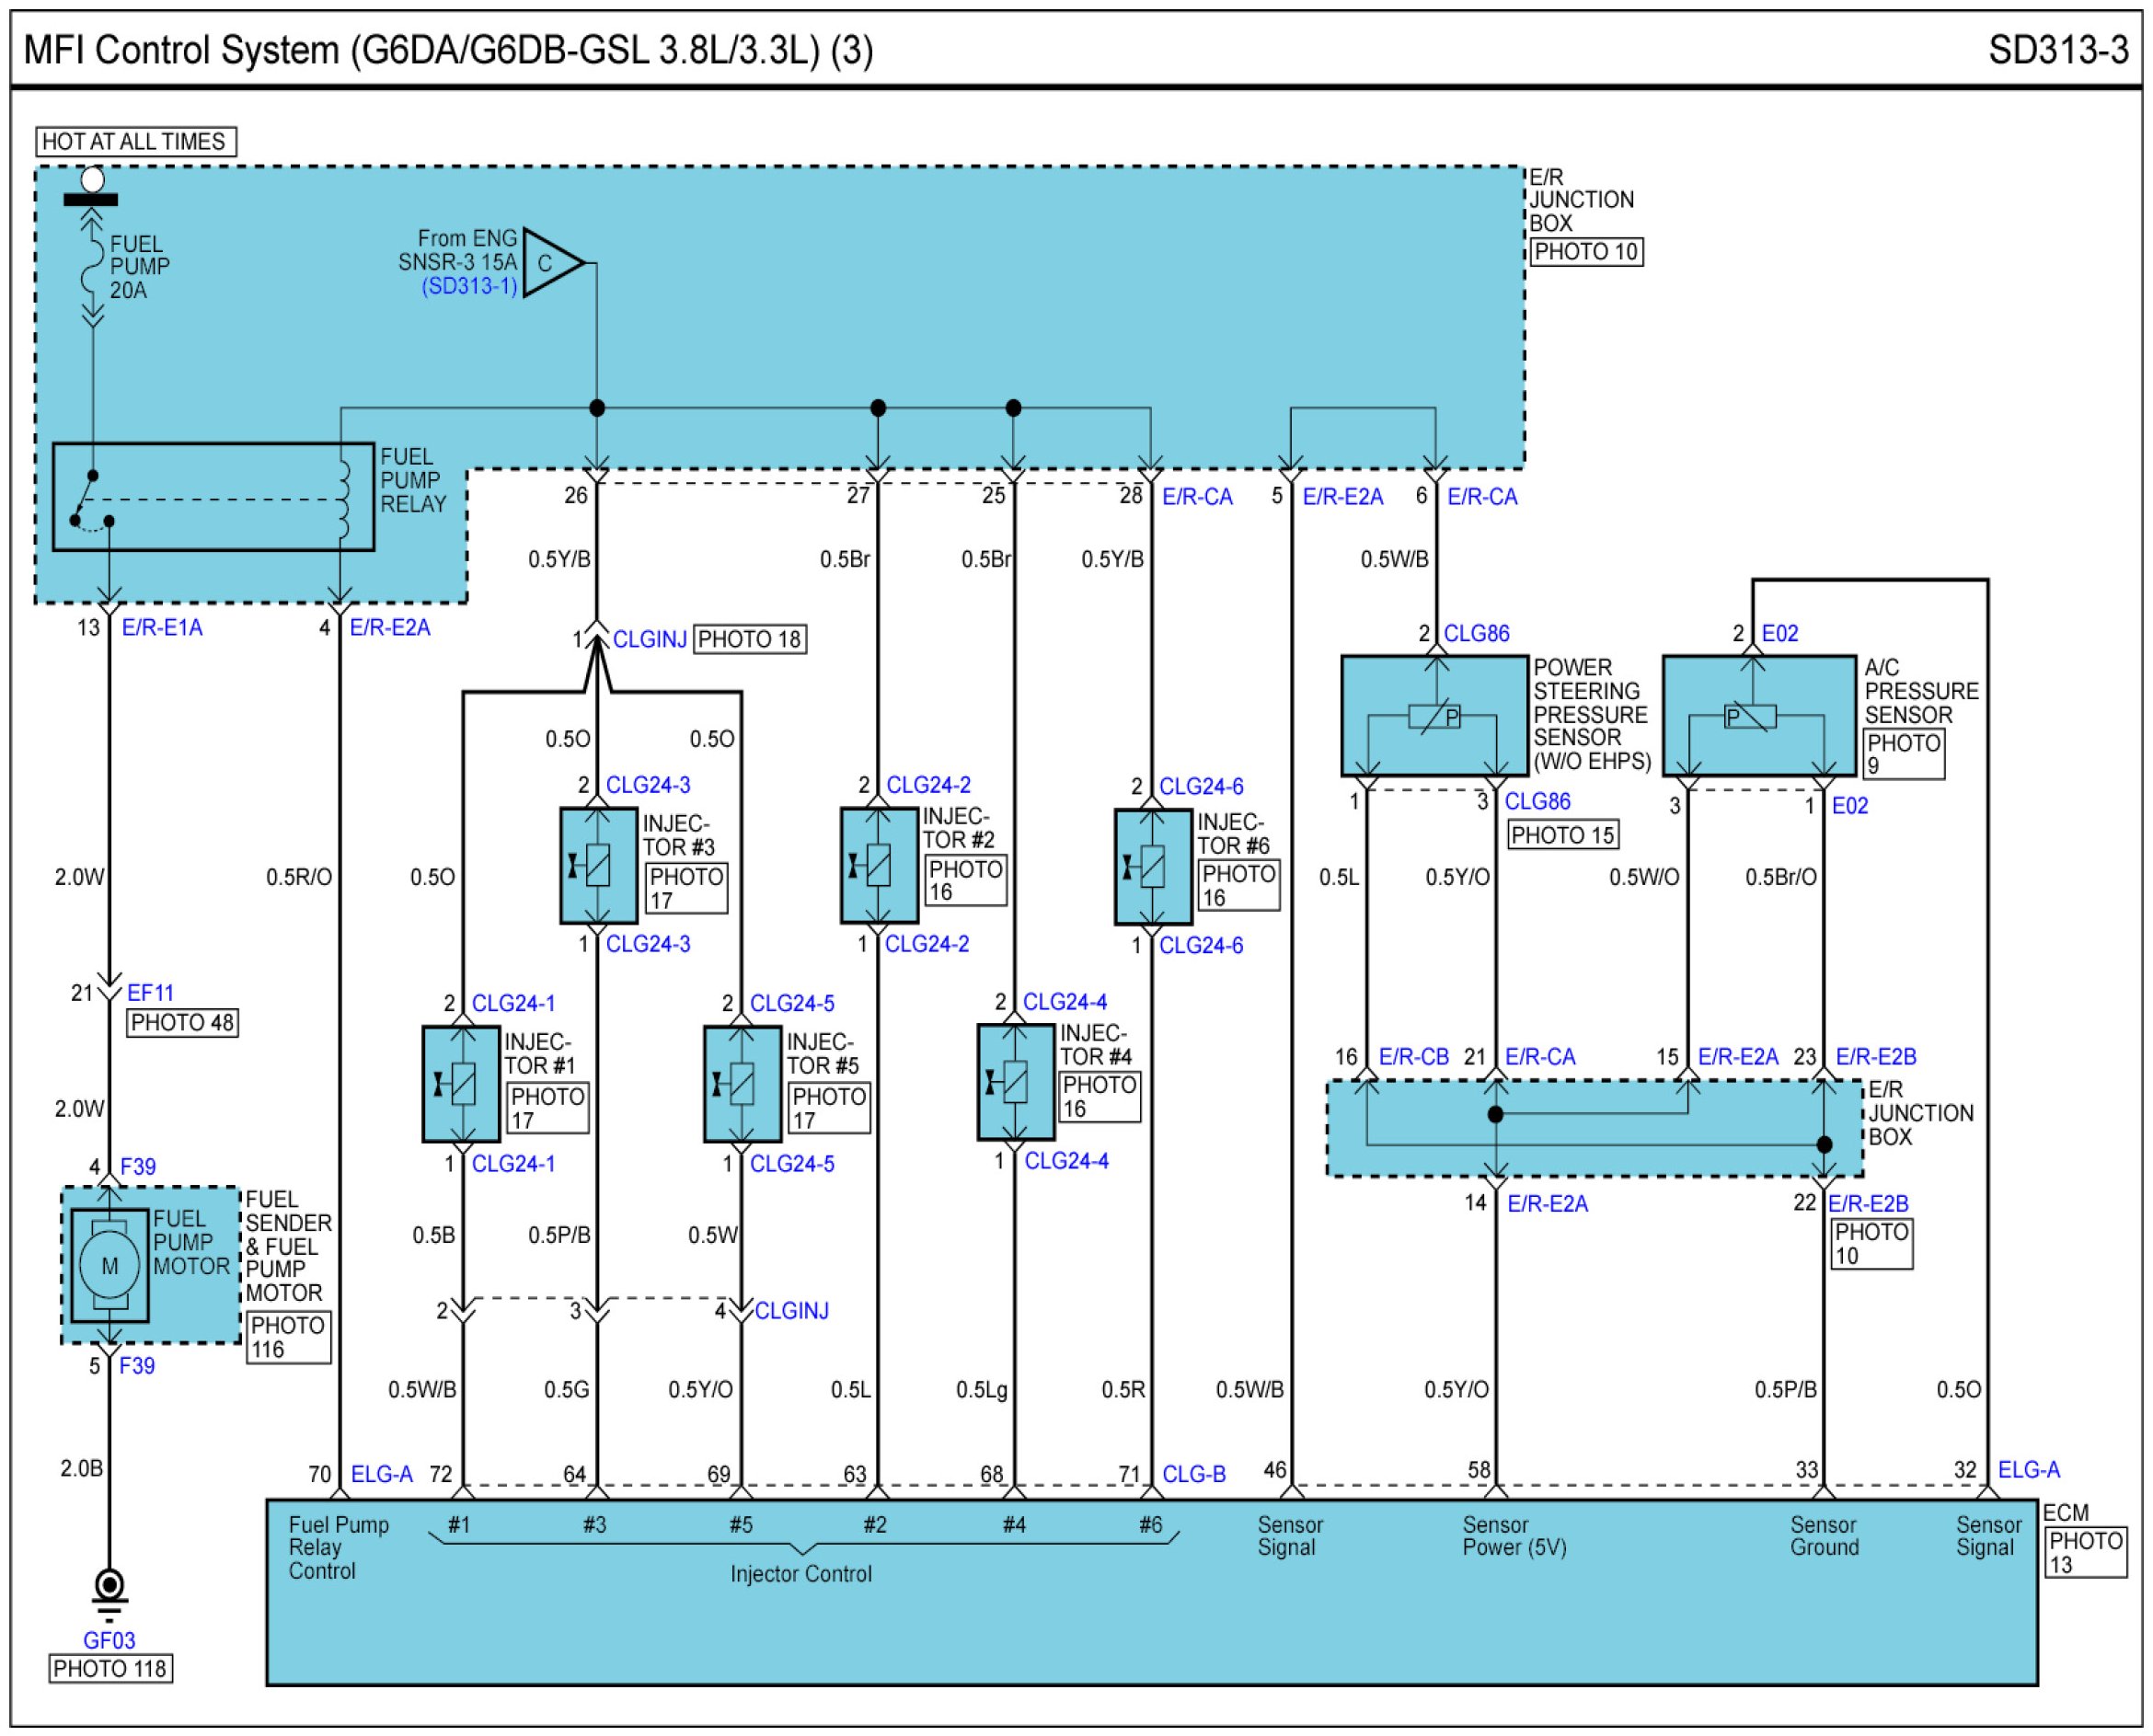Click the Injector #2 component symbol
Viewport: 2153px width, 1736px height.
pyautogui.click(x=879, y=866)
